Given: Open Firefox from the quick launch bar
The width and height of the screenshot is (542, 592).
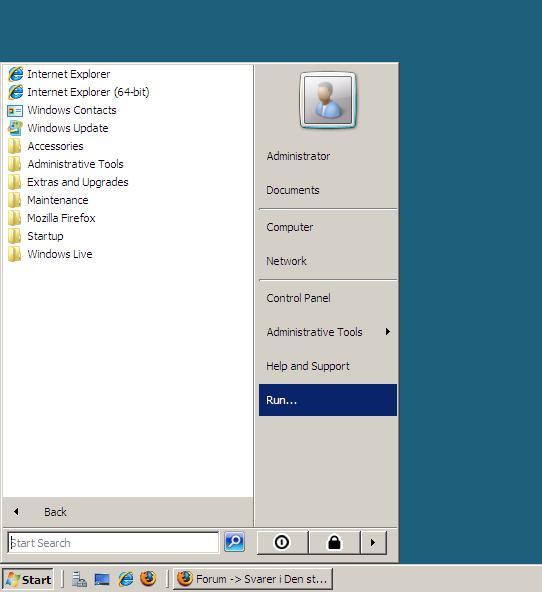Looking at the screenshot, I should click(148, 578).
